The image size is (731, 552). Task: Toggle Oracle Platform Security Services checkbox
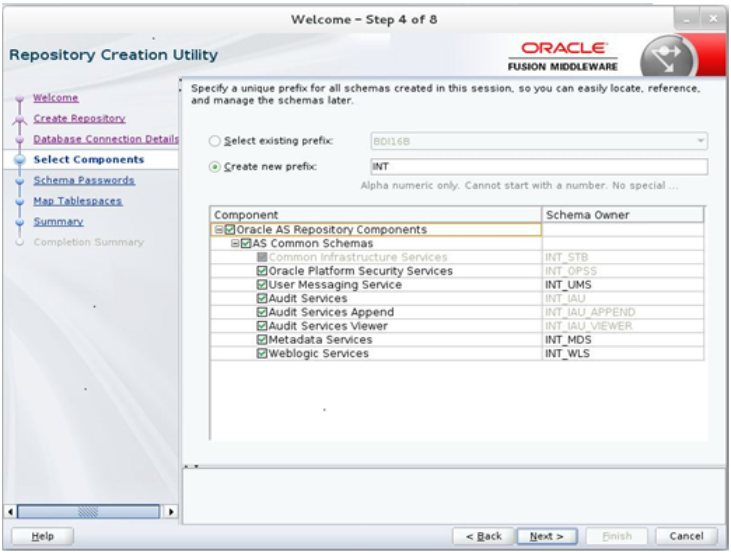point(262,271)
